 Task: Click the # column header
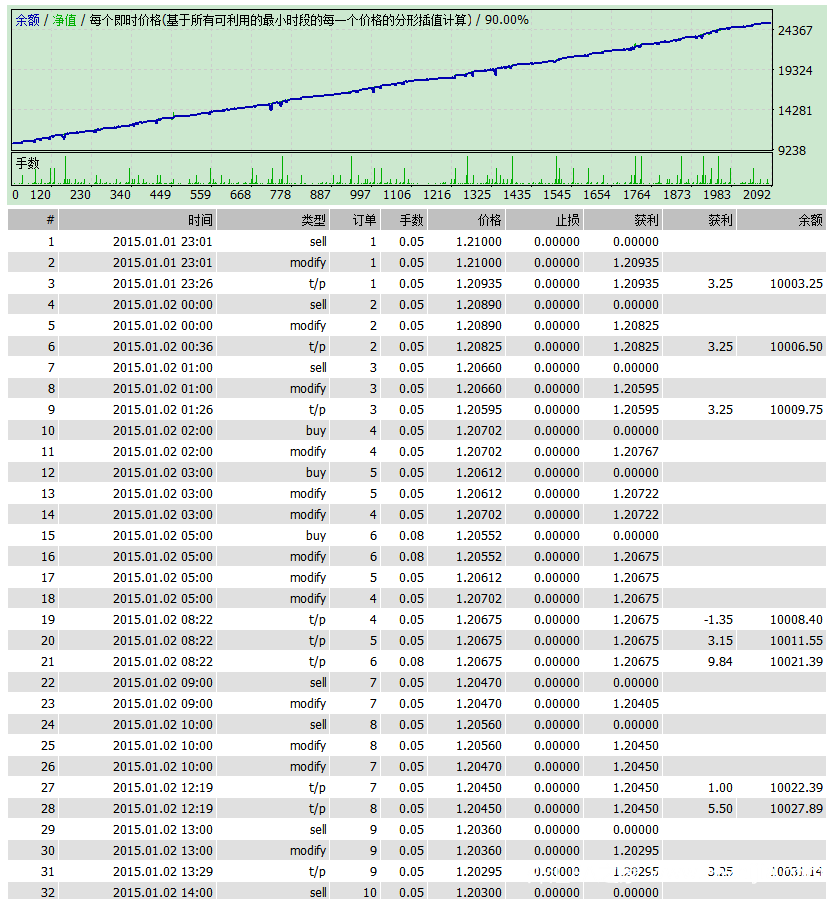click(x=50, y=220)
